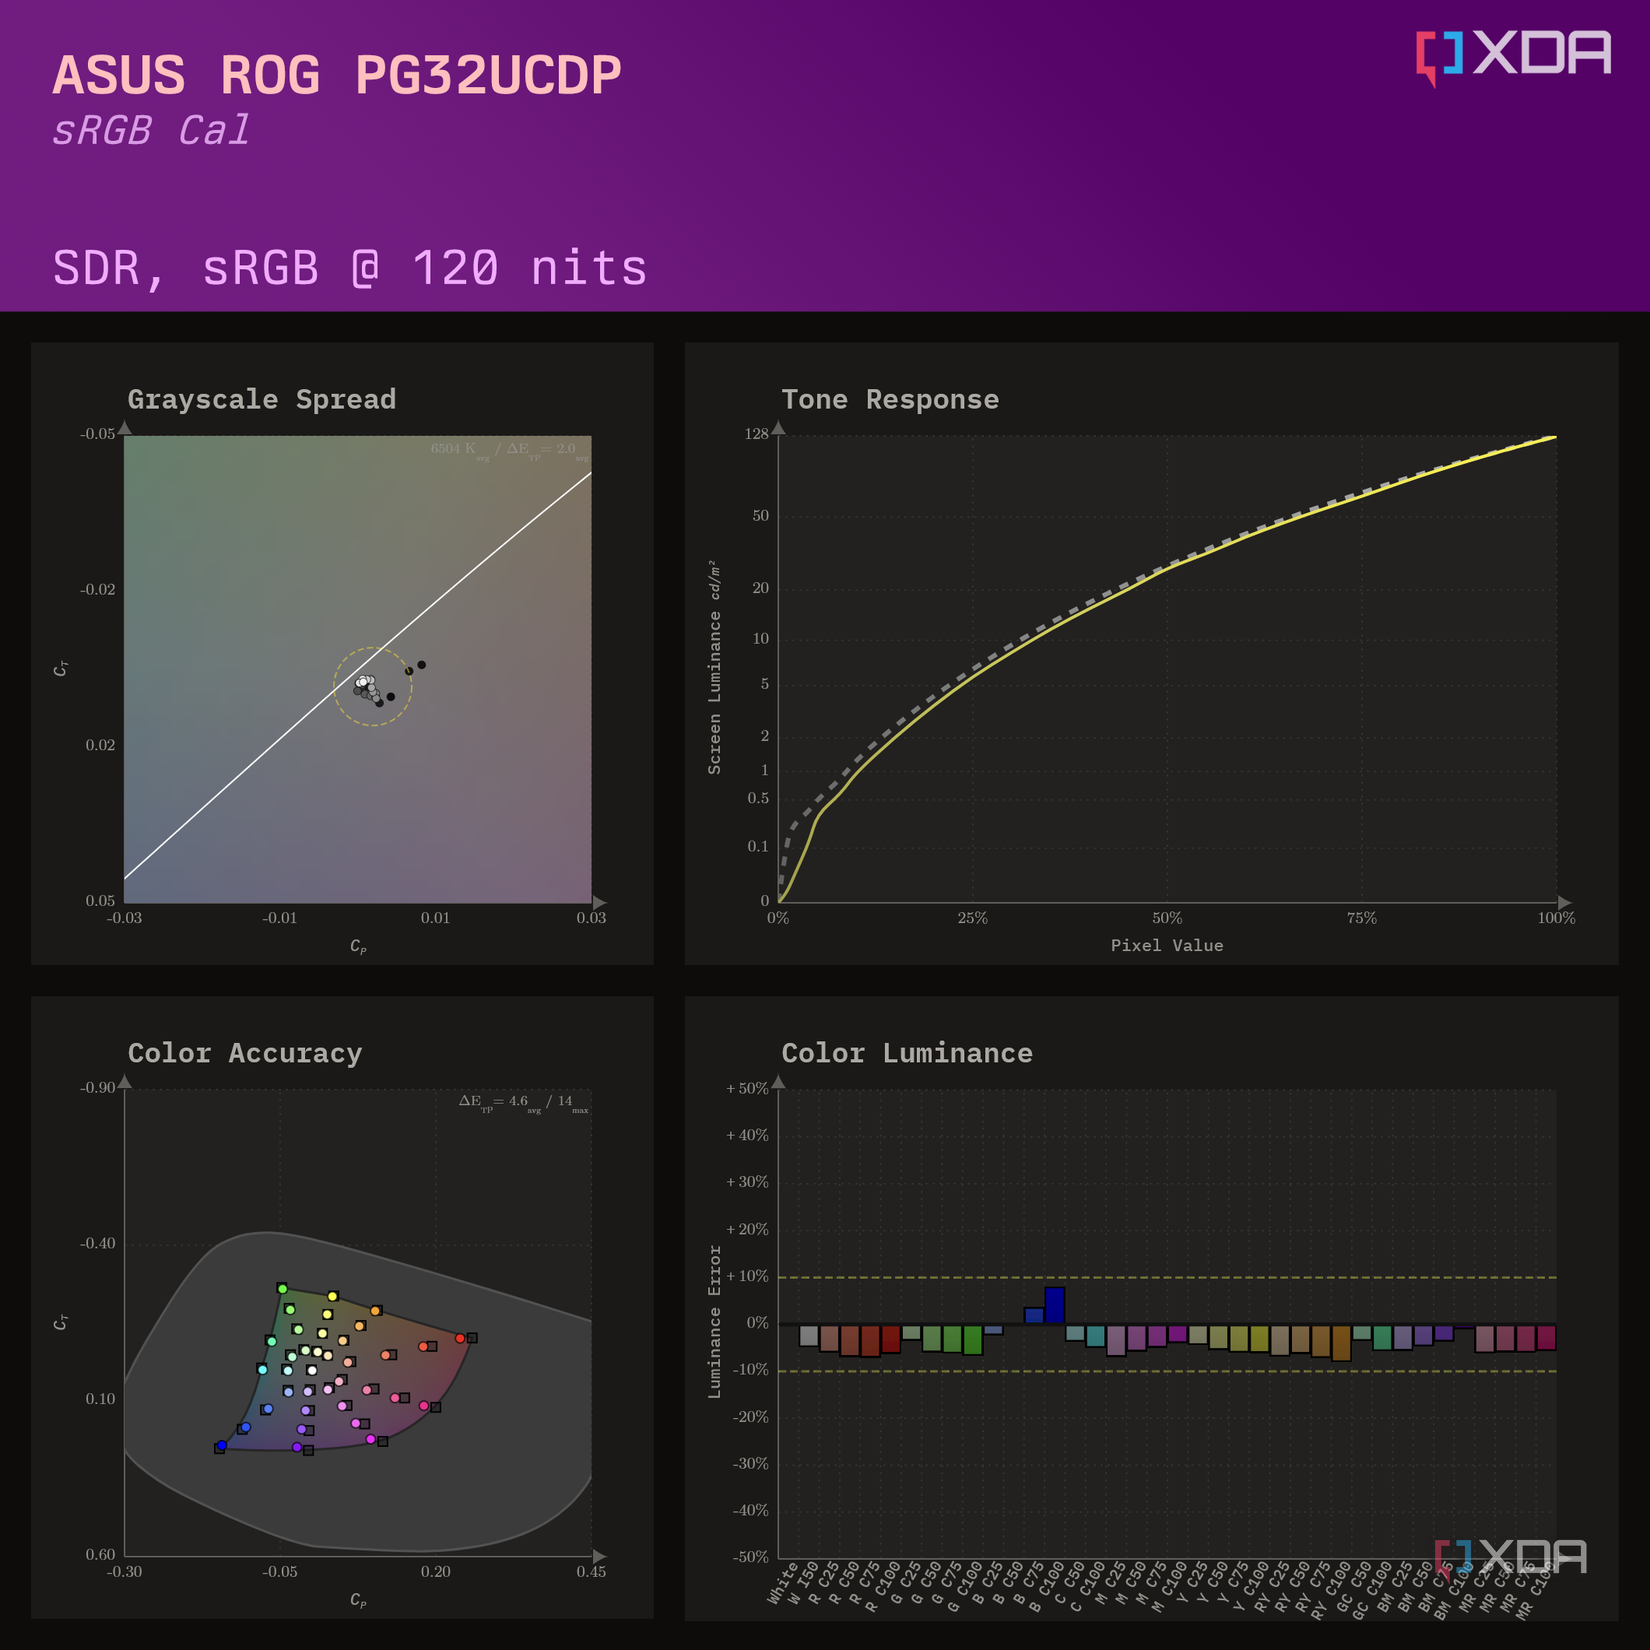Click the 25% tick on Pixel Value axis

972,918
